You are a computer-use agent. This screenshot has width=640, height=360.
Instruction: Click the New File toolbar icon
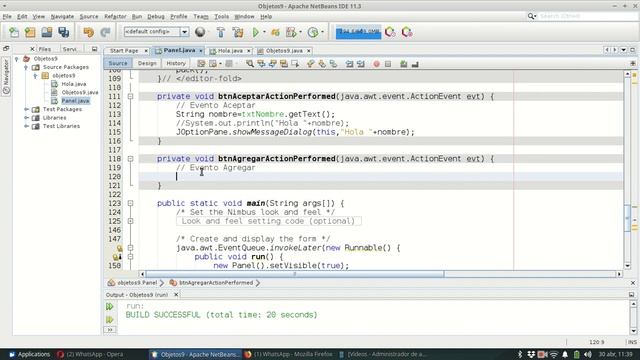click(14, 32)
